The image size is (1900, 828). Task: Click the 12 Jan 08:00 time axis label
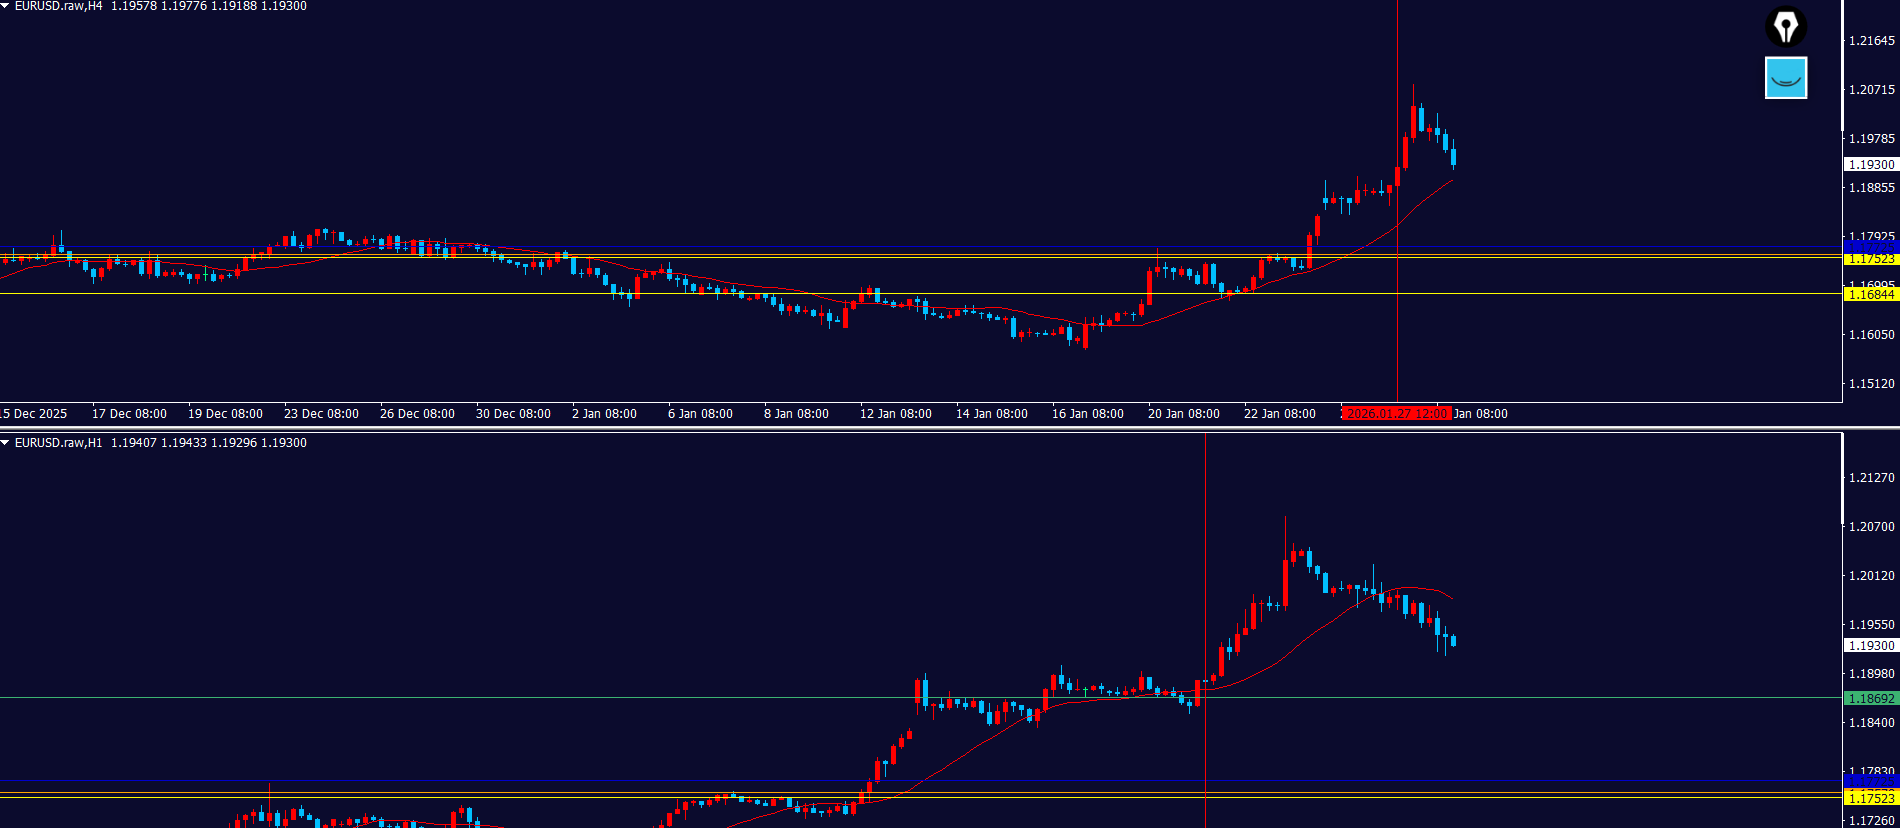click(x=895, y=414)
